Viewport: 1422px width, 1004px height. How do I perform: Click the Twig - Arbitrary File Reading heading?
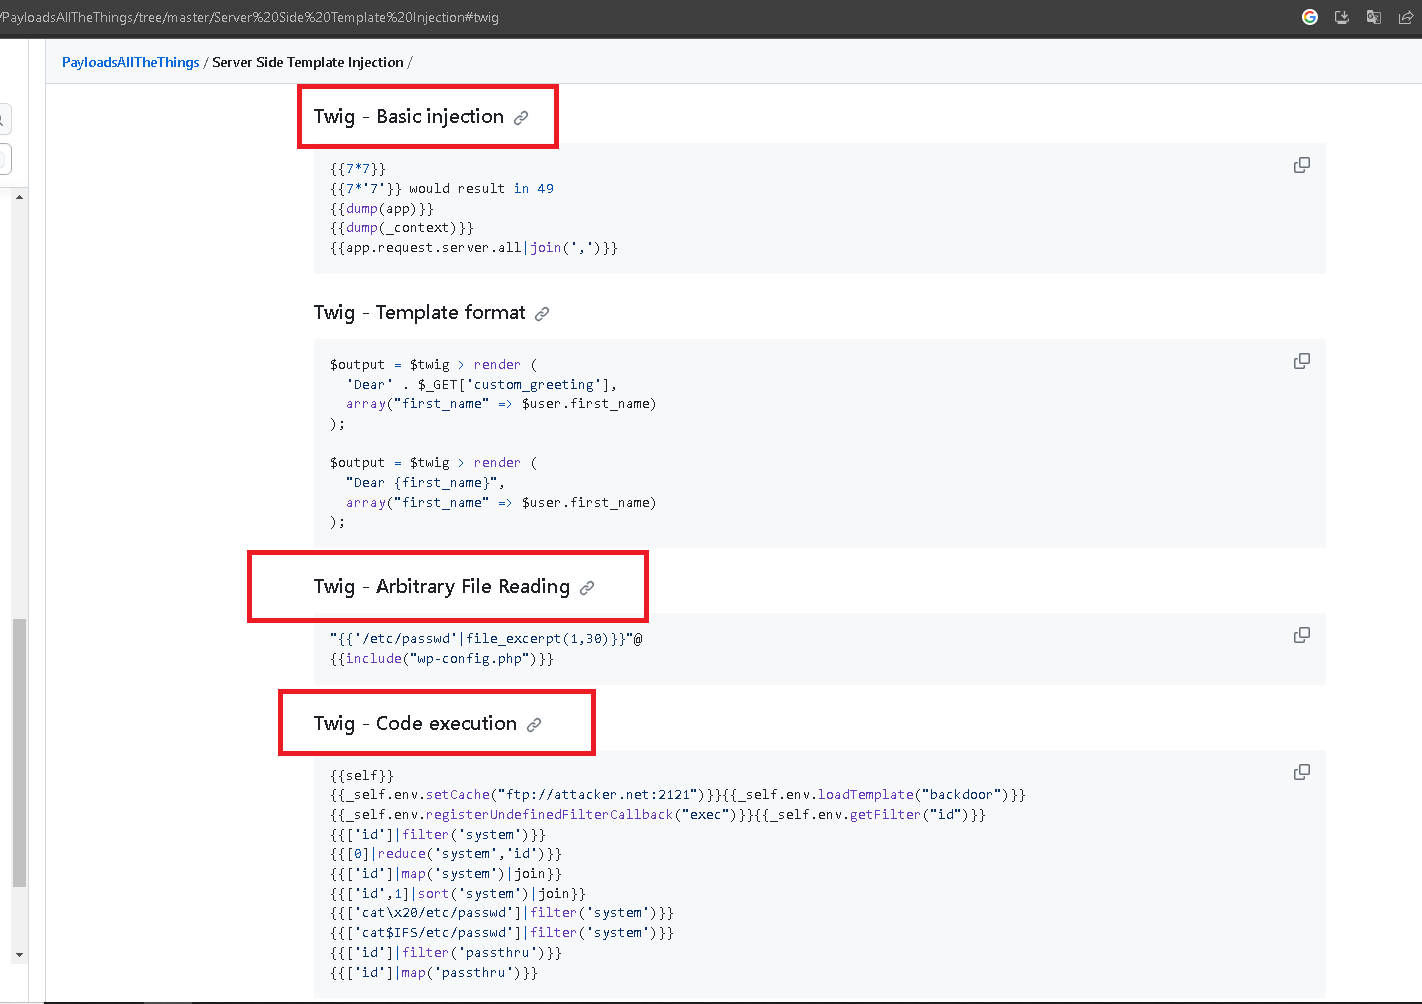point(442,587)
